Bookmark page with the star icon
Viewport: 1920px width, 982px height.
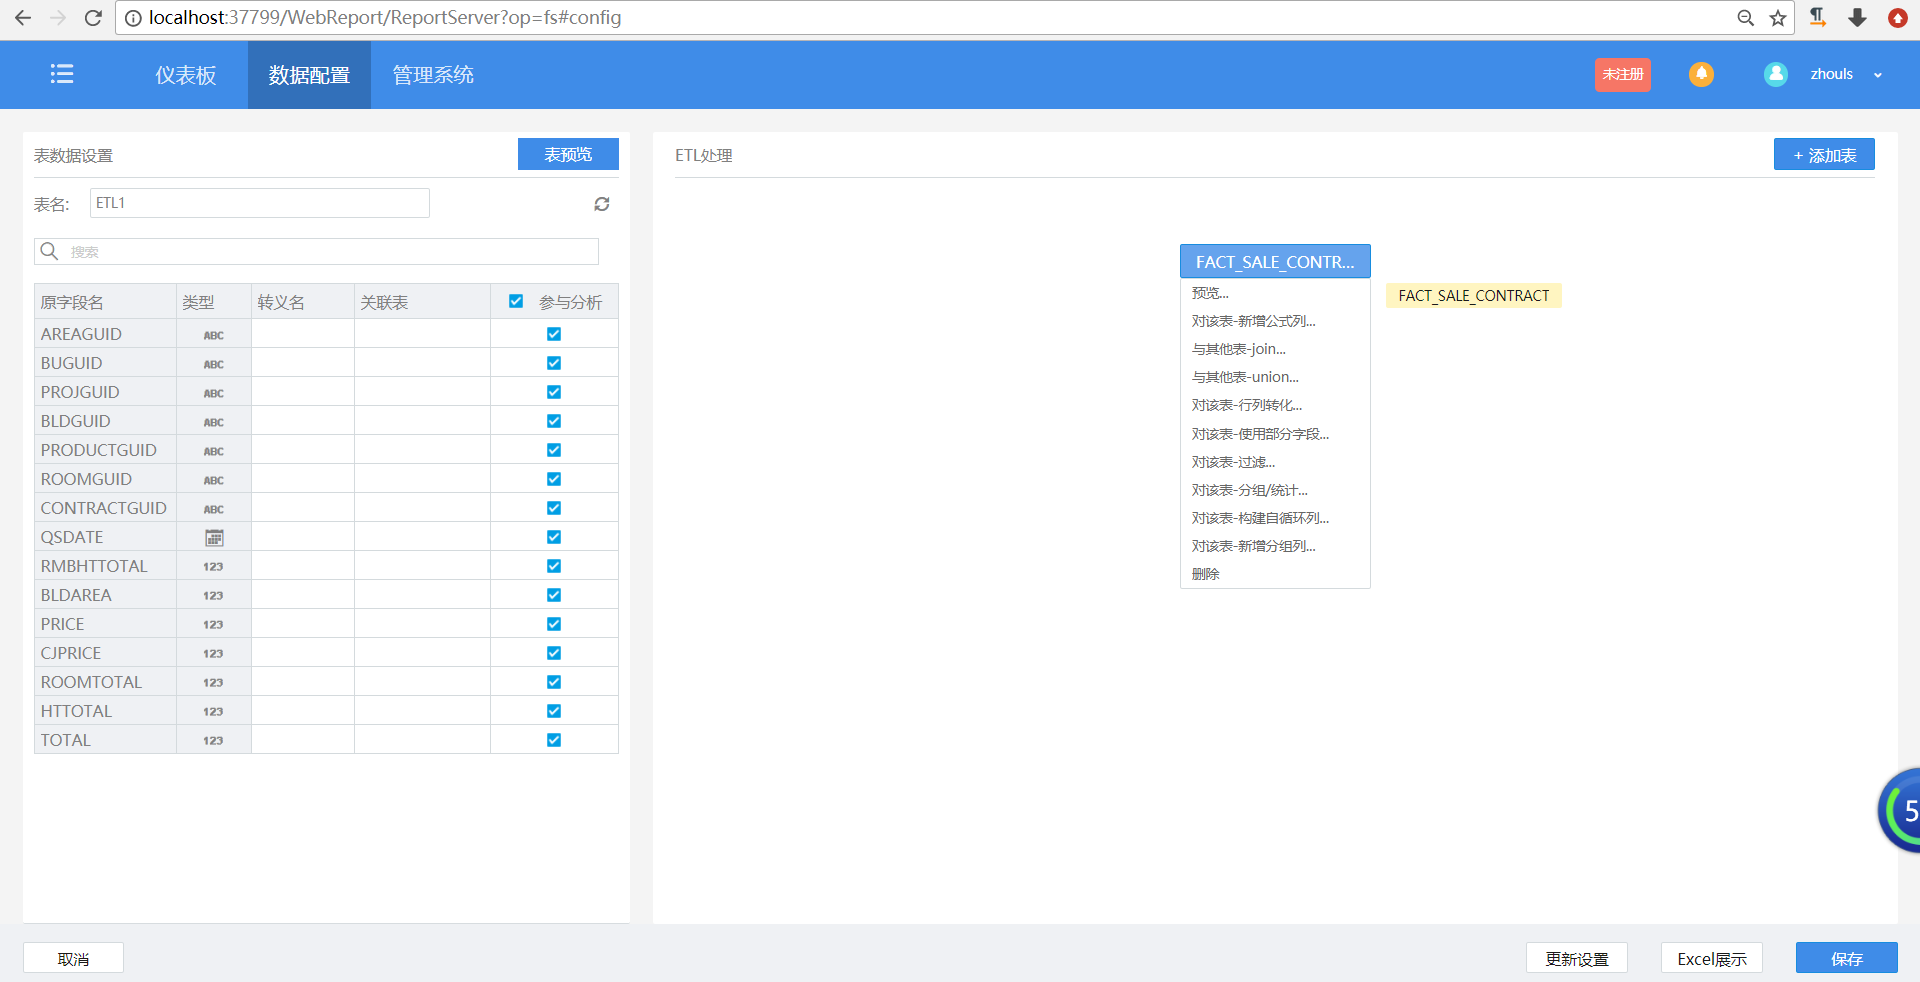pyautogui.click(x=1778, y=18)
